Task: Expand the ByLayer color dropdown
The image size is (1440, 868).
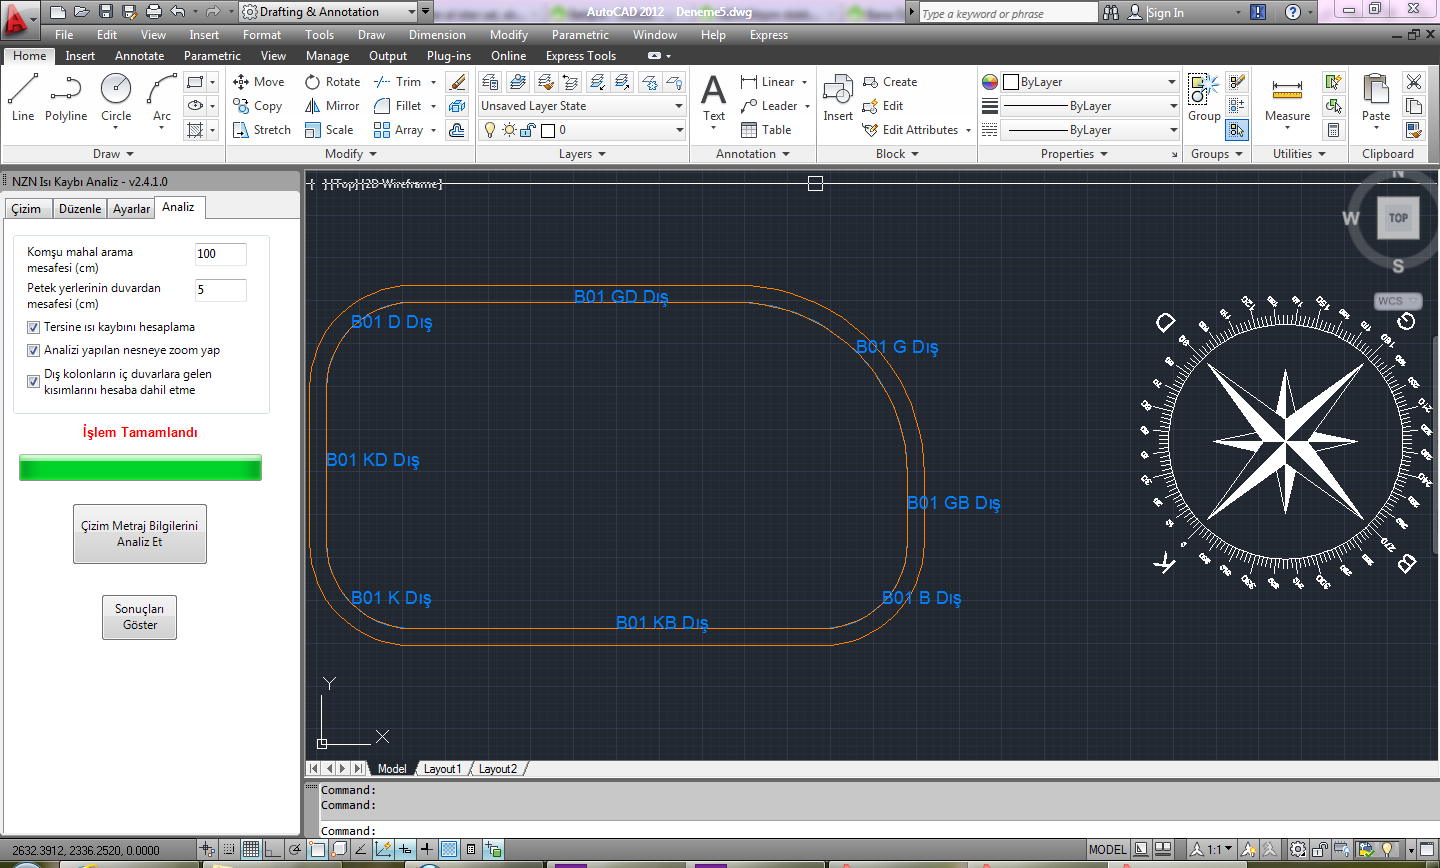Action: coord(1090,82)
